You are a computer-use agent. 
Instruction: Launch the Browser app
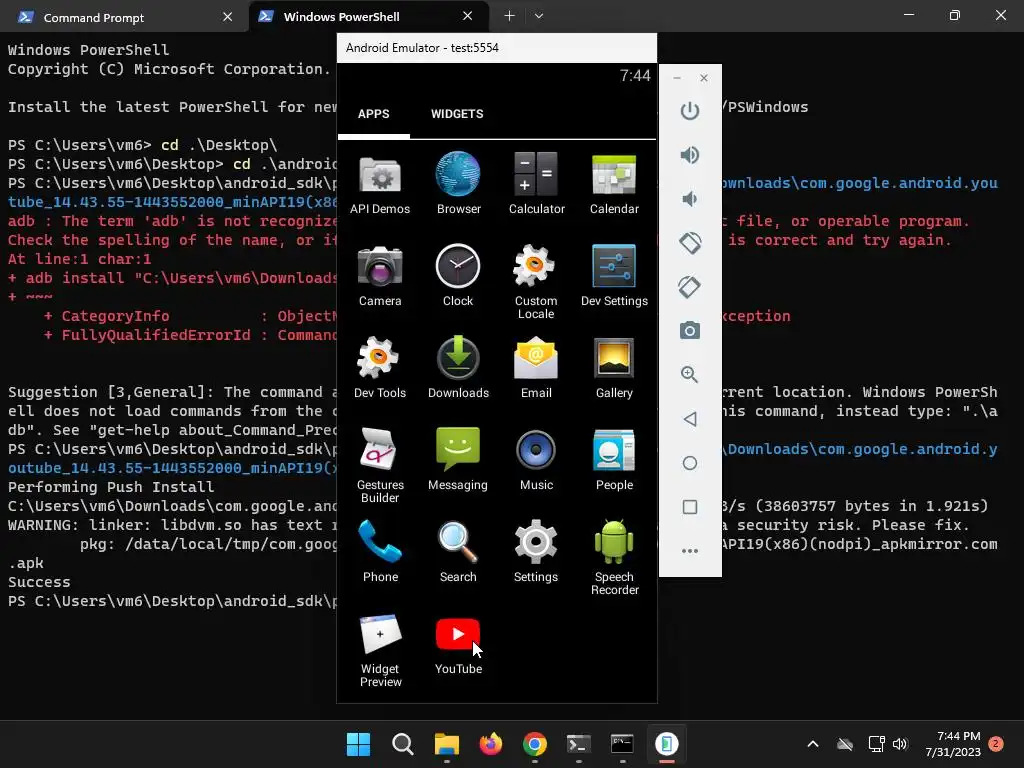[x=458, y=184]
